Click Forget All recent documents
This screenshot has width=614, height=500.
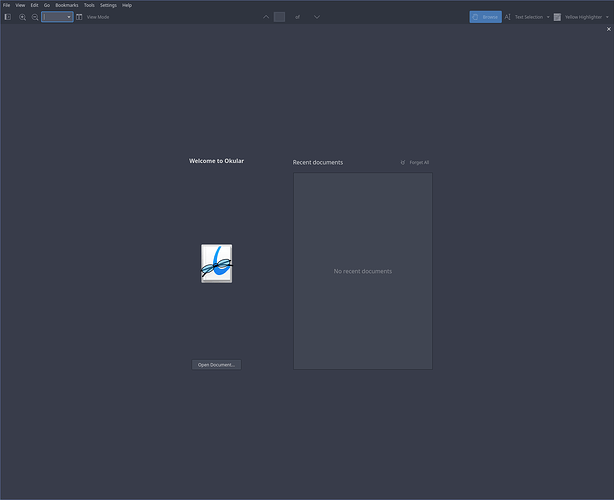pos(415,162)
